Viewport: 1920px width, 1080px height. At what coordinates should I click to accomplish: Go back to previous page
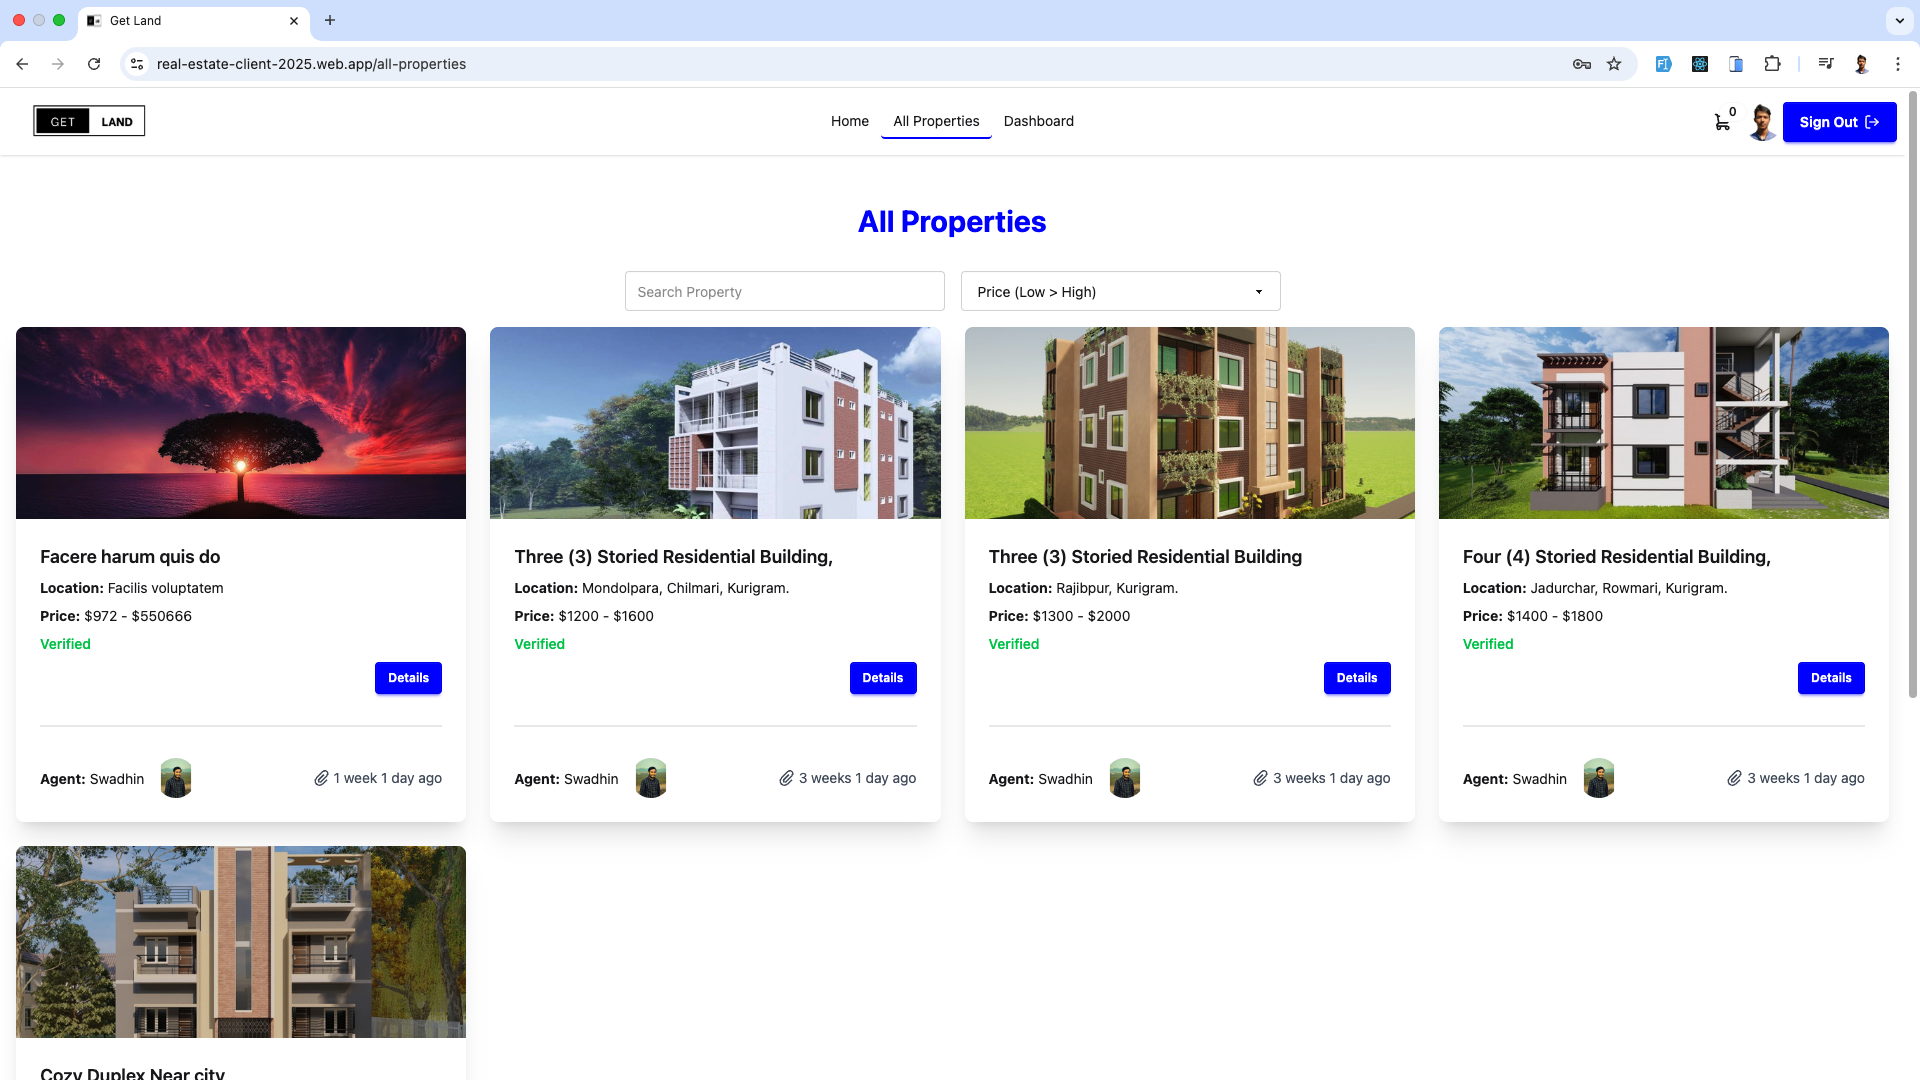click(x=22, y=64)
